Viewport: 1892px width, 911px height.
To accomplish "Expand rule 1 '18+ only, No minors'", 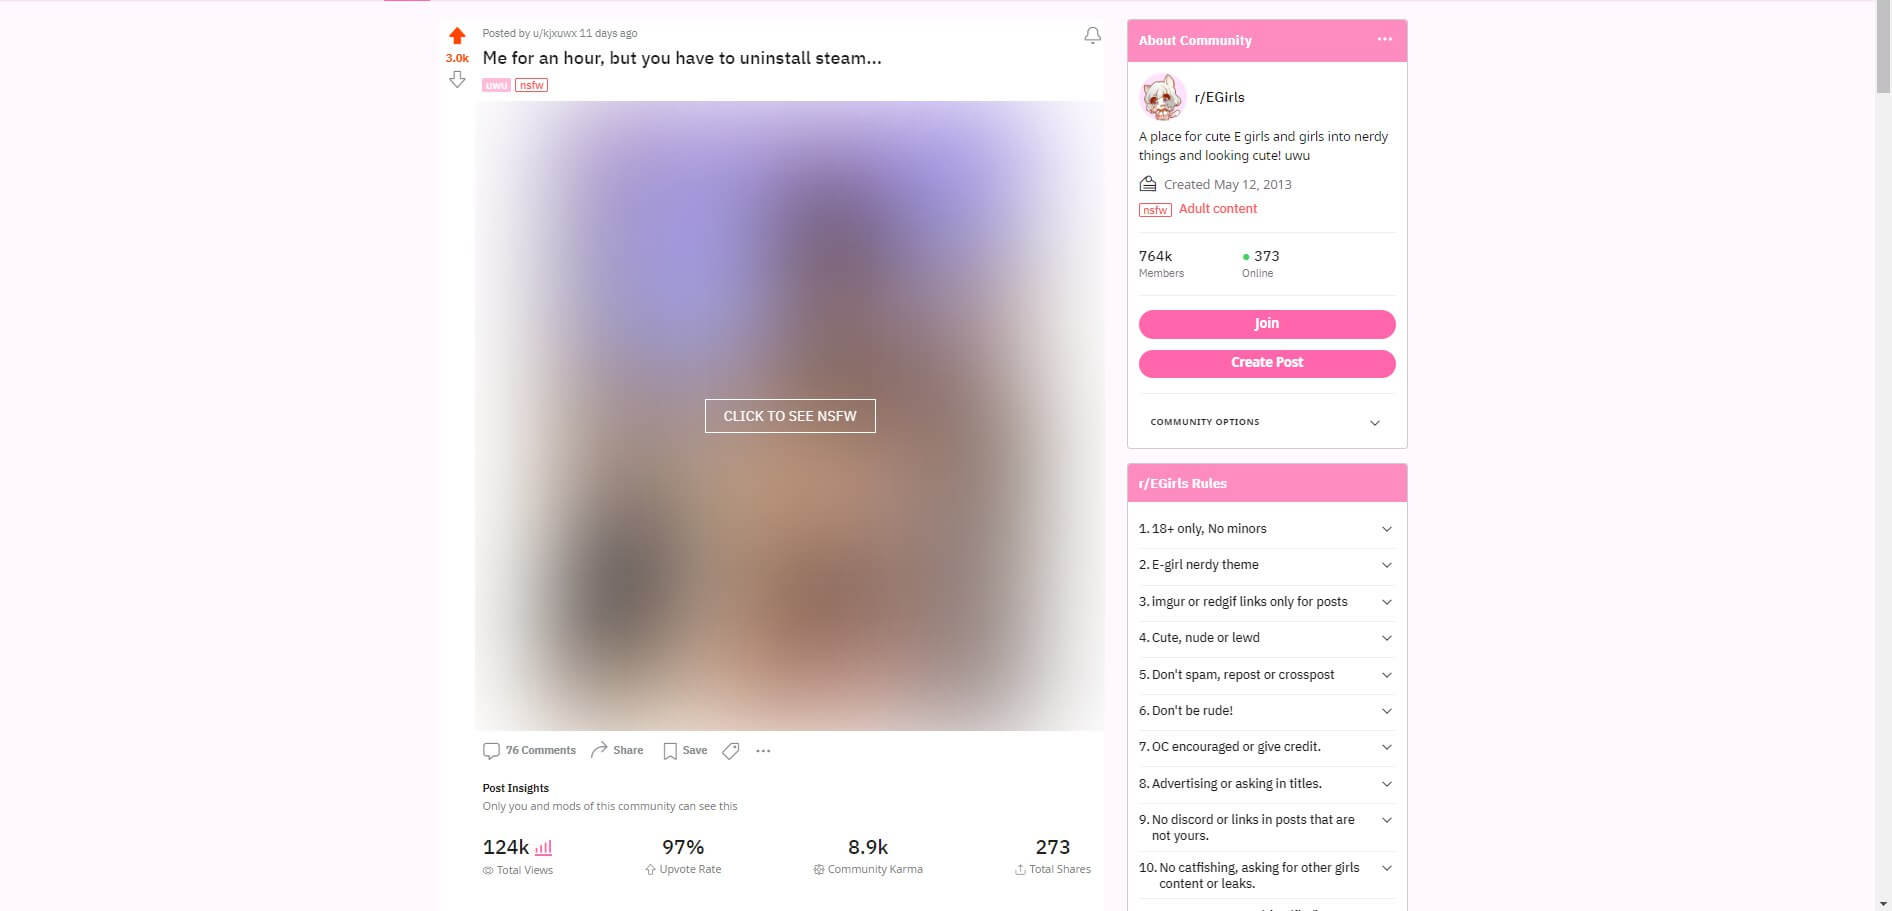I will point(1266,529).
